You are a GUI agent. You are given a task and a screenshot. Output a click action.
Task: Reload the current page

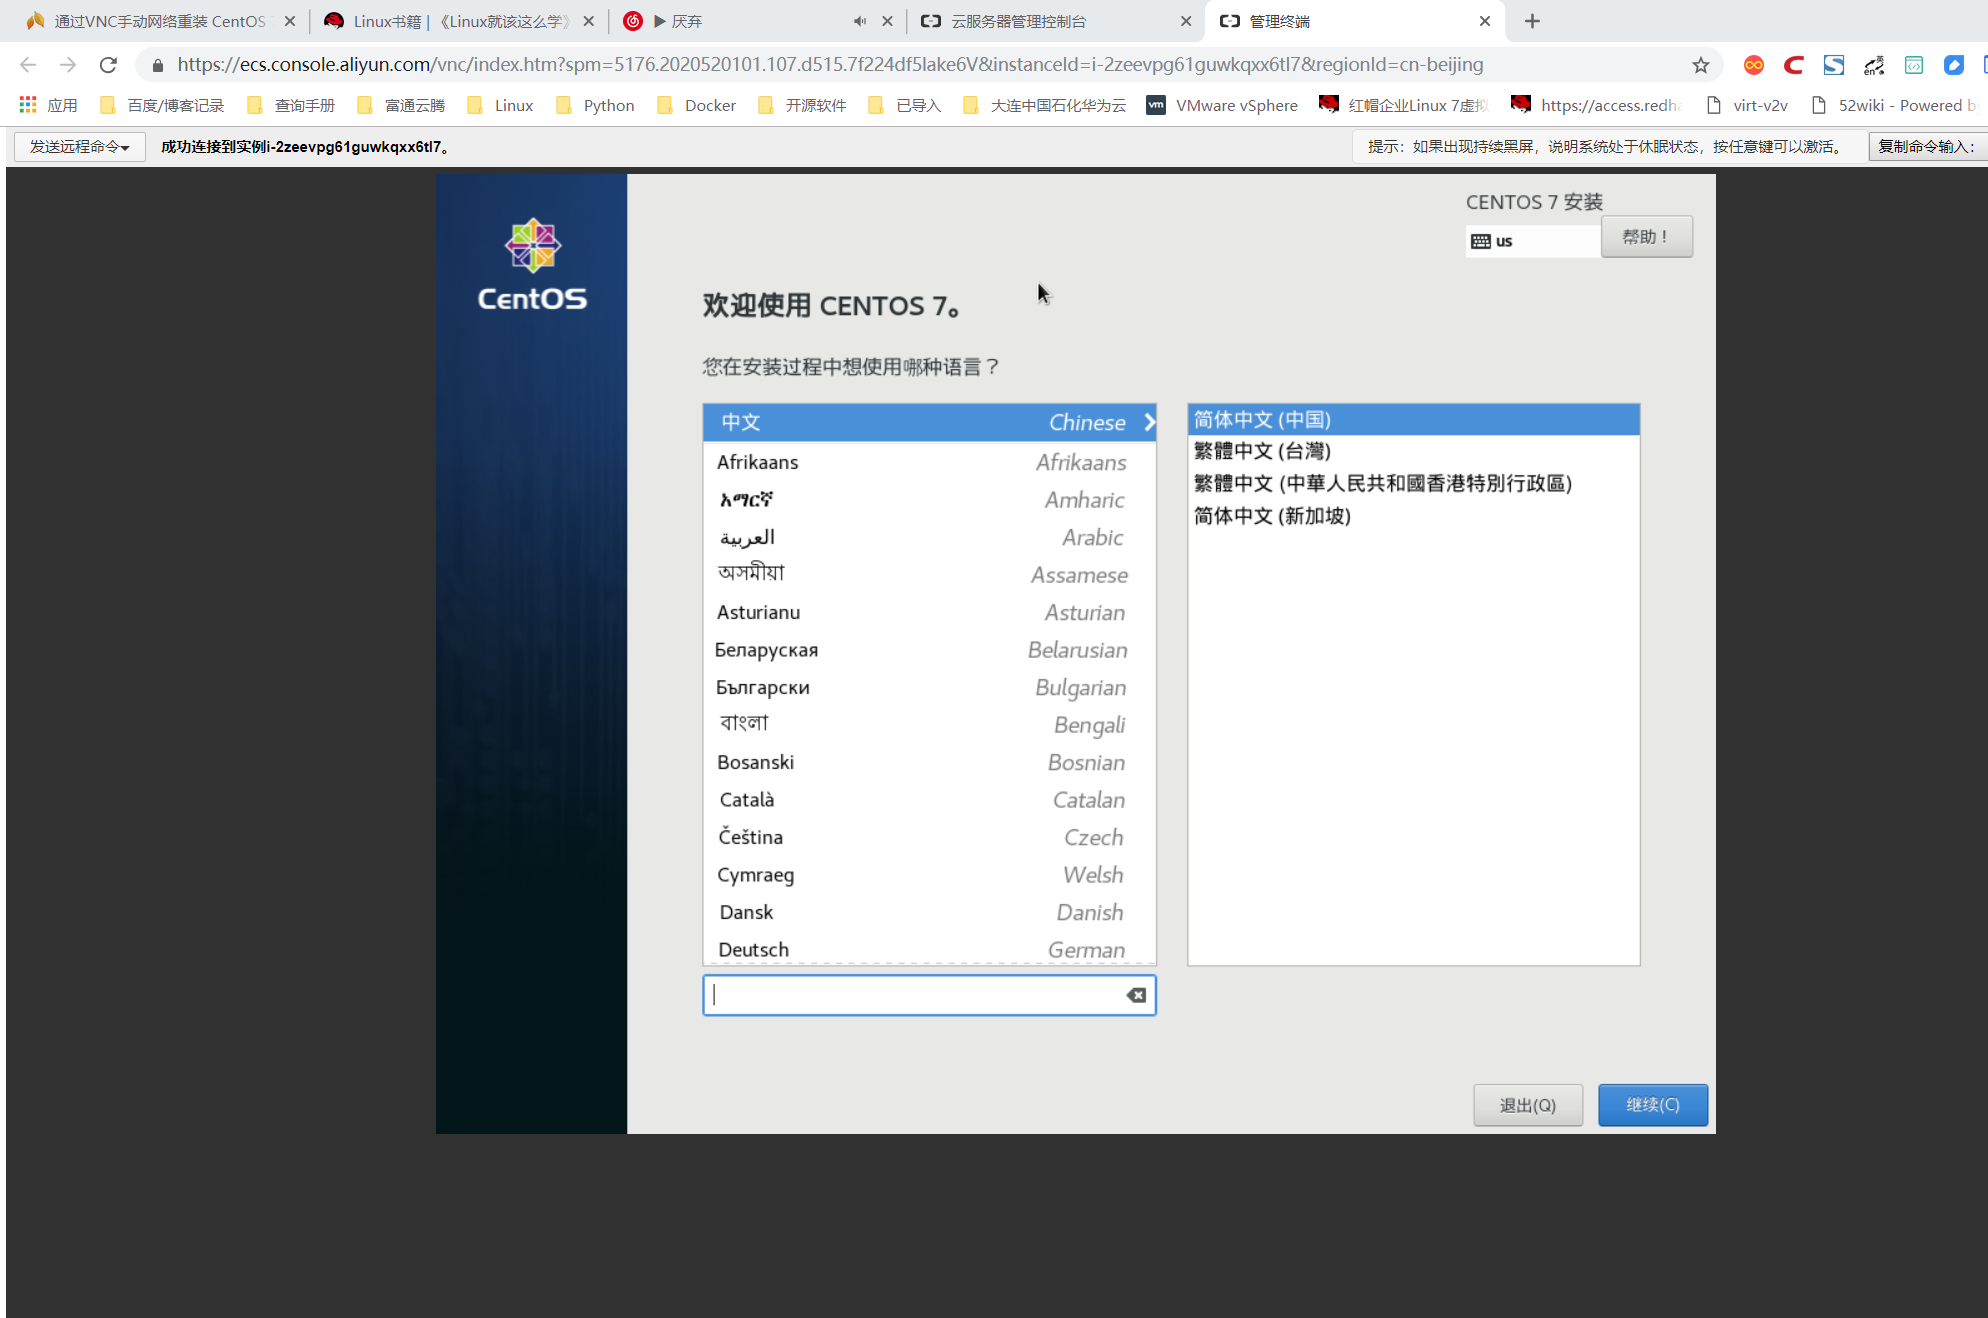click(x=108, y=65)
